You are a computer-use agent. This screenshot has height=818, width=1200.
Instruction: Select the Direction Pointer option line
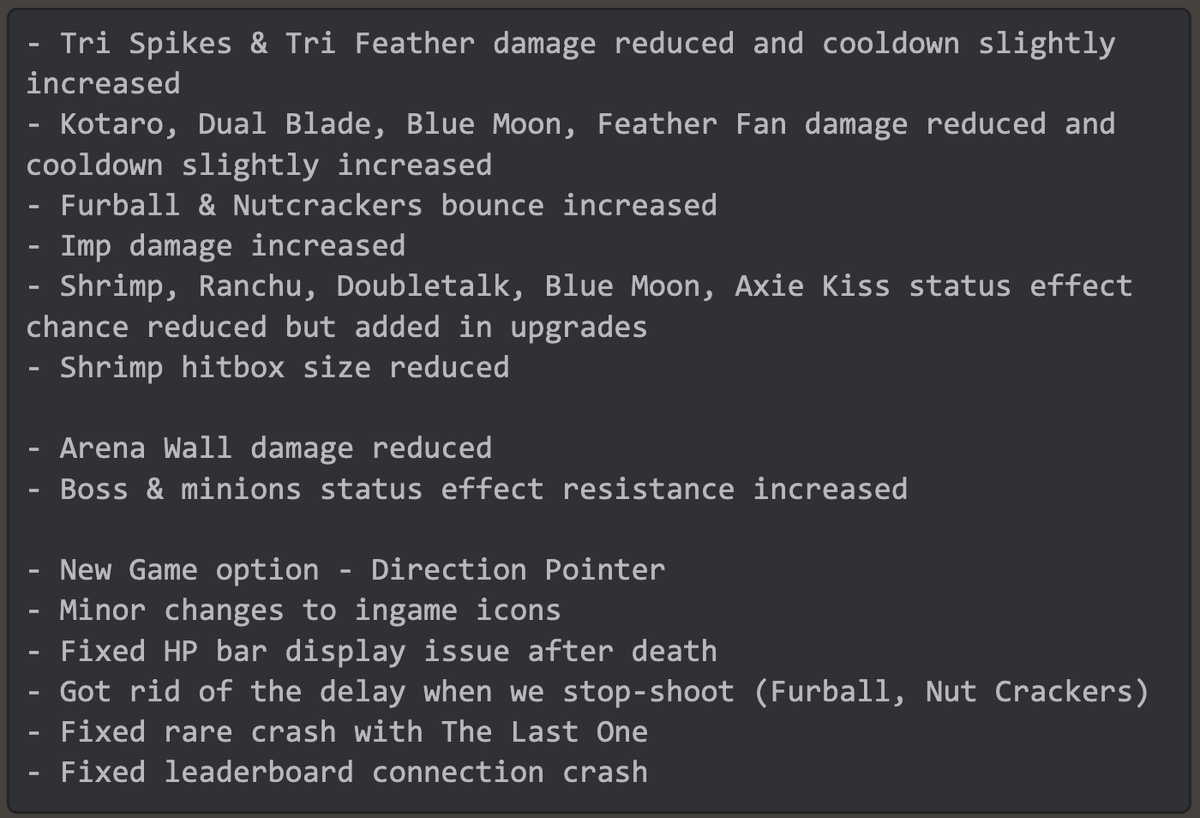[x=346, y=570]
